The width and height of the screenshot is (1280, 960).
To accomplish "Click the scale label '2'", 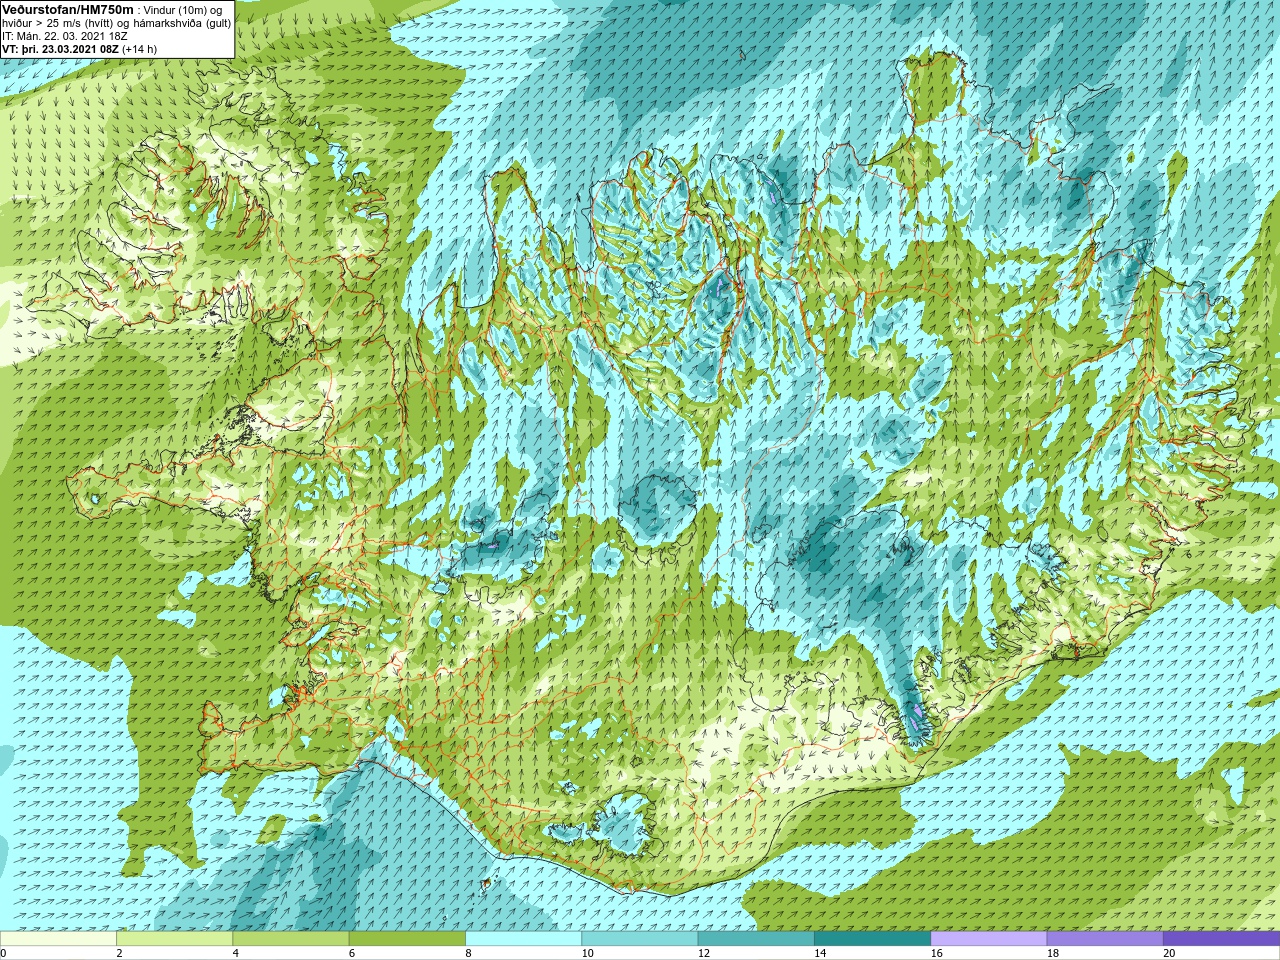I will click(119, 953).
